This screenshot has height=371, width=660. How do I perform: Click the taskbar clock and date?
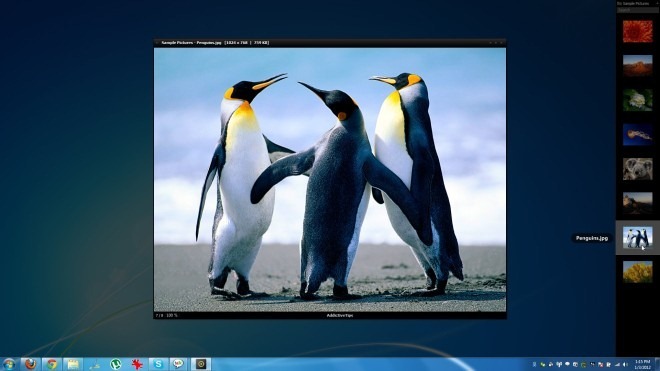pos(642,364)
